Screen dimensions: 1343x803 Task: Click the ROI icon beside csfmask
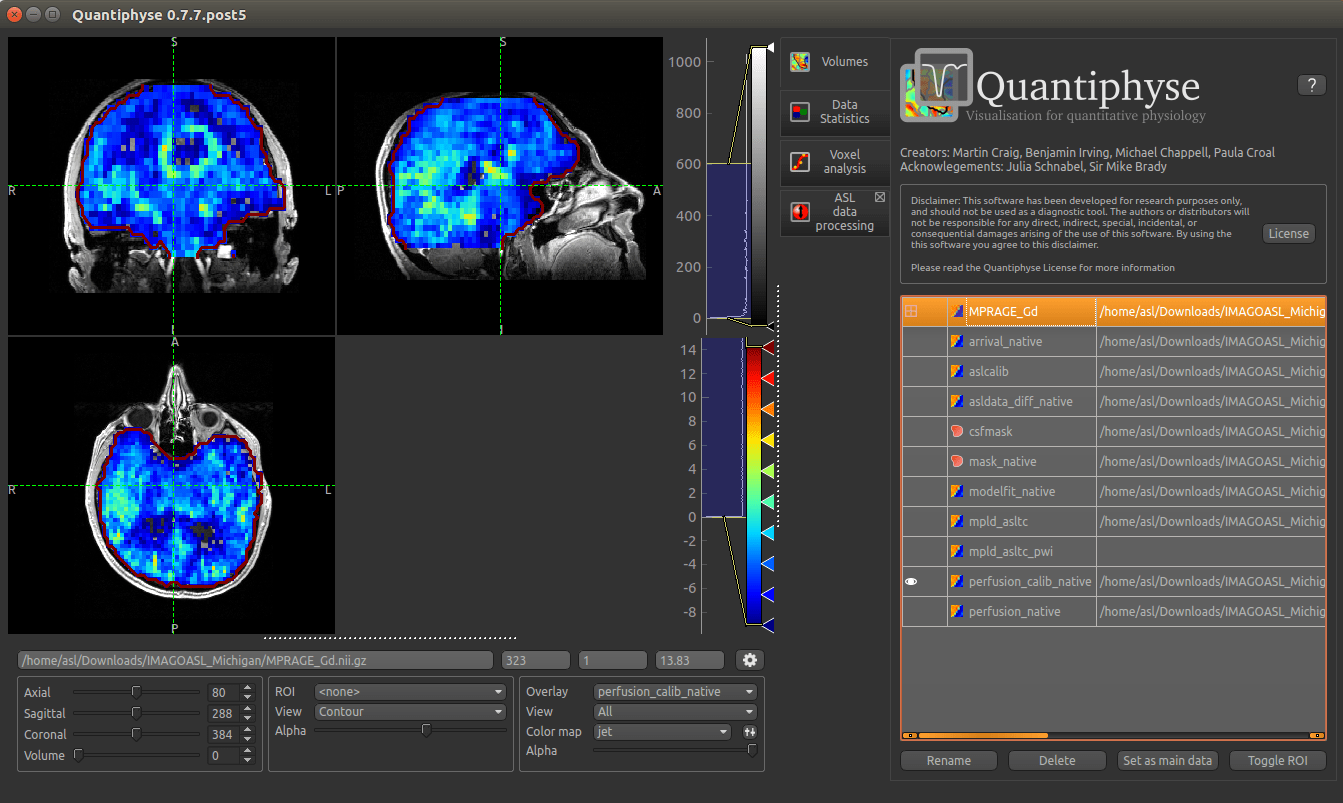click(x=957, y=431)
